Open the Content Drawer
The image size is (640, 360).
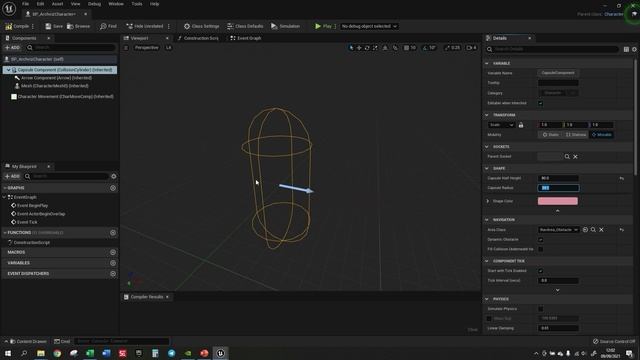28,341
